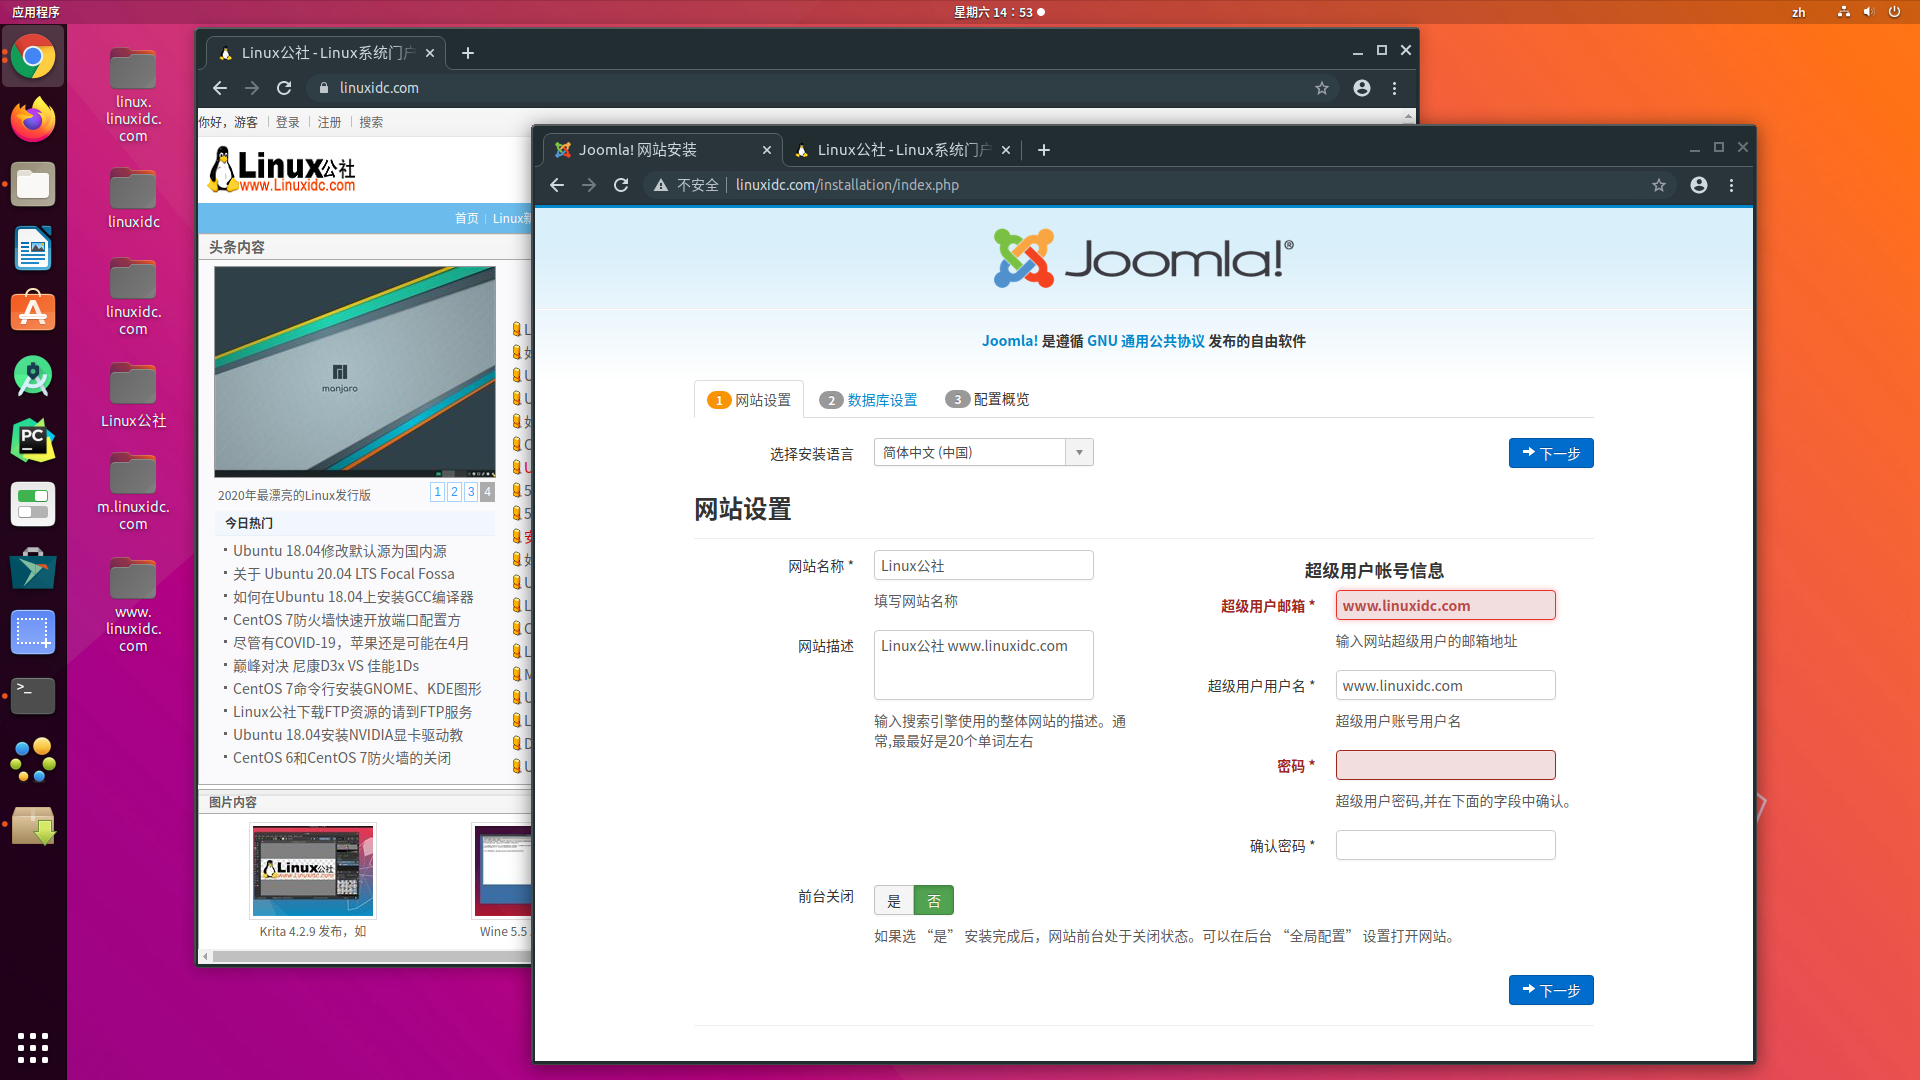Open LibreOffice Writer from the dock
Viewport: 1920px width, 1080px height.
(33, 248)
